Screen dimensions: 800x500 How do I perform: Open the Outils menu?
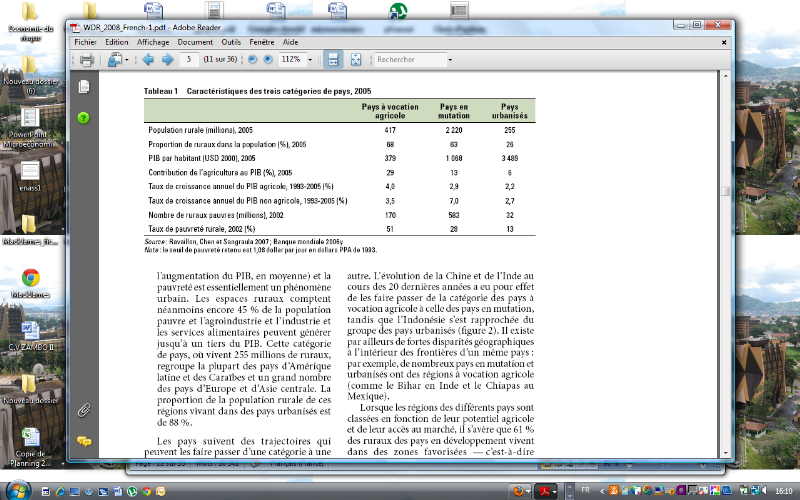coord(231,42)
